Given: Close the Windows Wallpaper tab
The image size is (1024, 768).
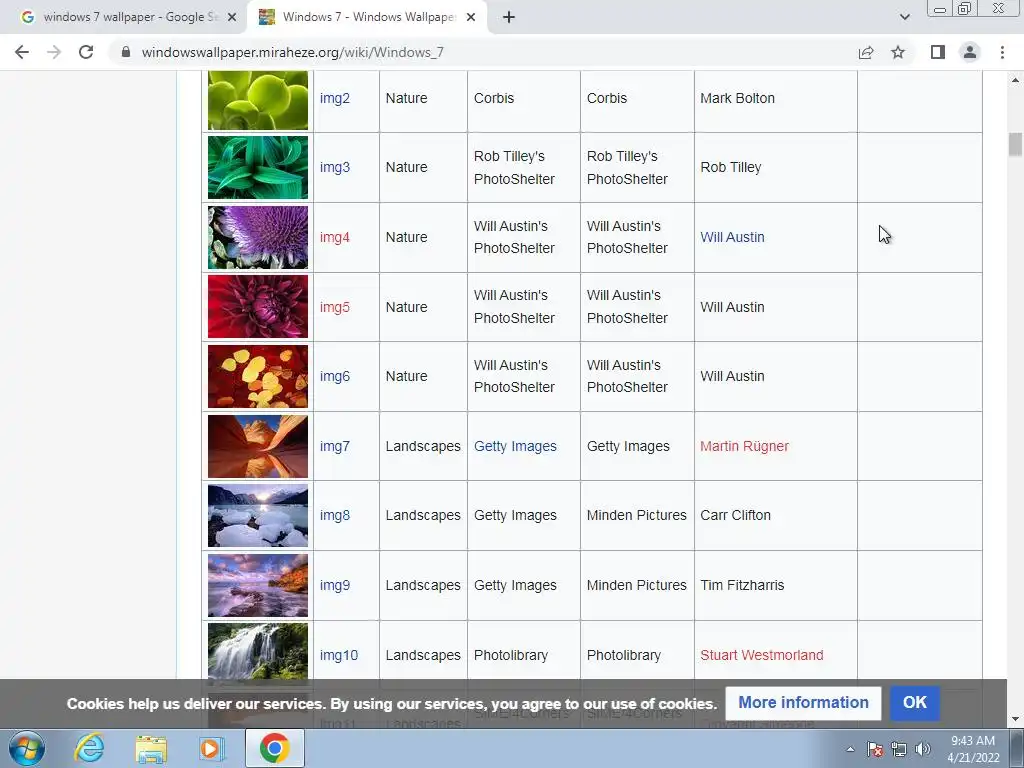Looking at the screenshot, I should click(x=471, y=17).
